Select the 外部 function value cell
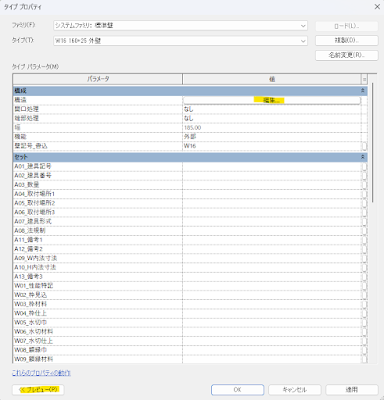Viewport: 384px width, 400px height. [272, 137]
